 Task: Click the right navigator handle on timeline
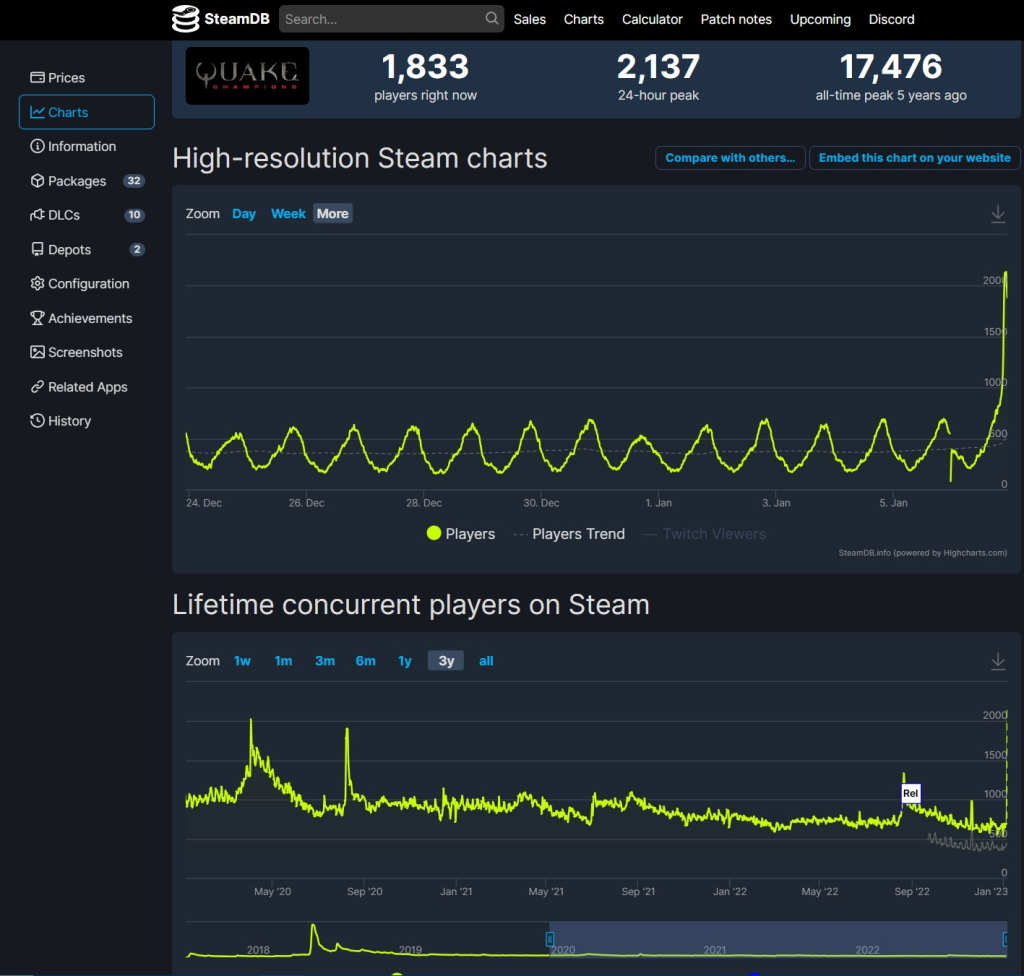pyautogui.click(x=1006, y=939)
